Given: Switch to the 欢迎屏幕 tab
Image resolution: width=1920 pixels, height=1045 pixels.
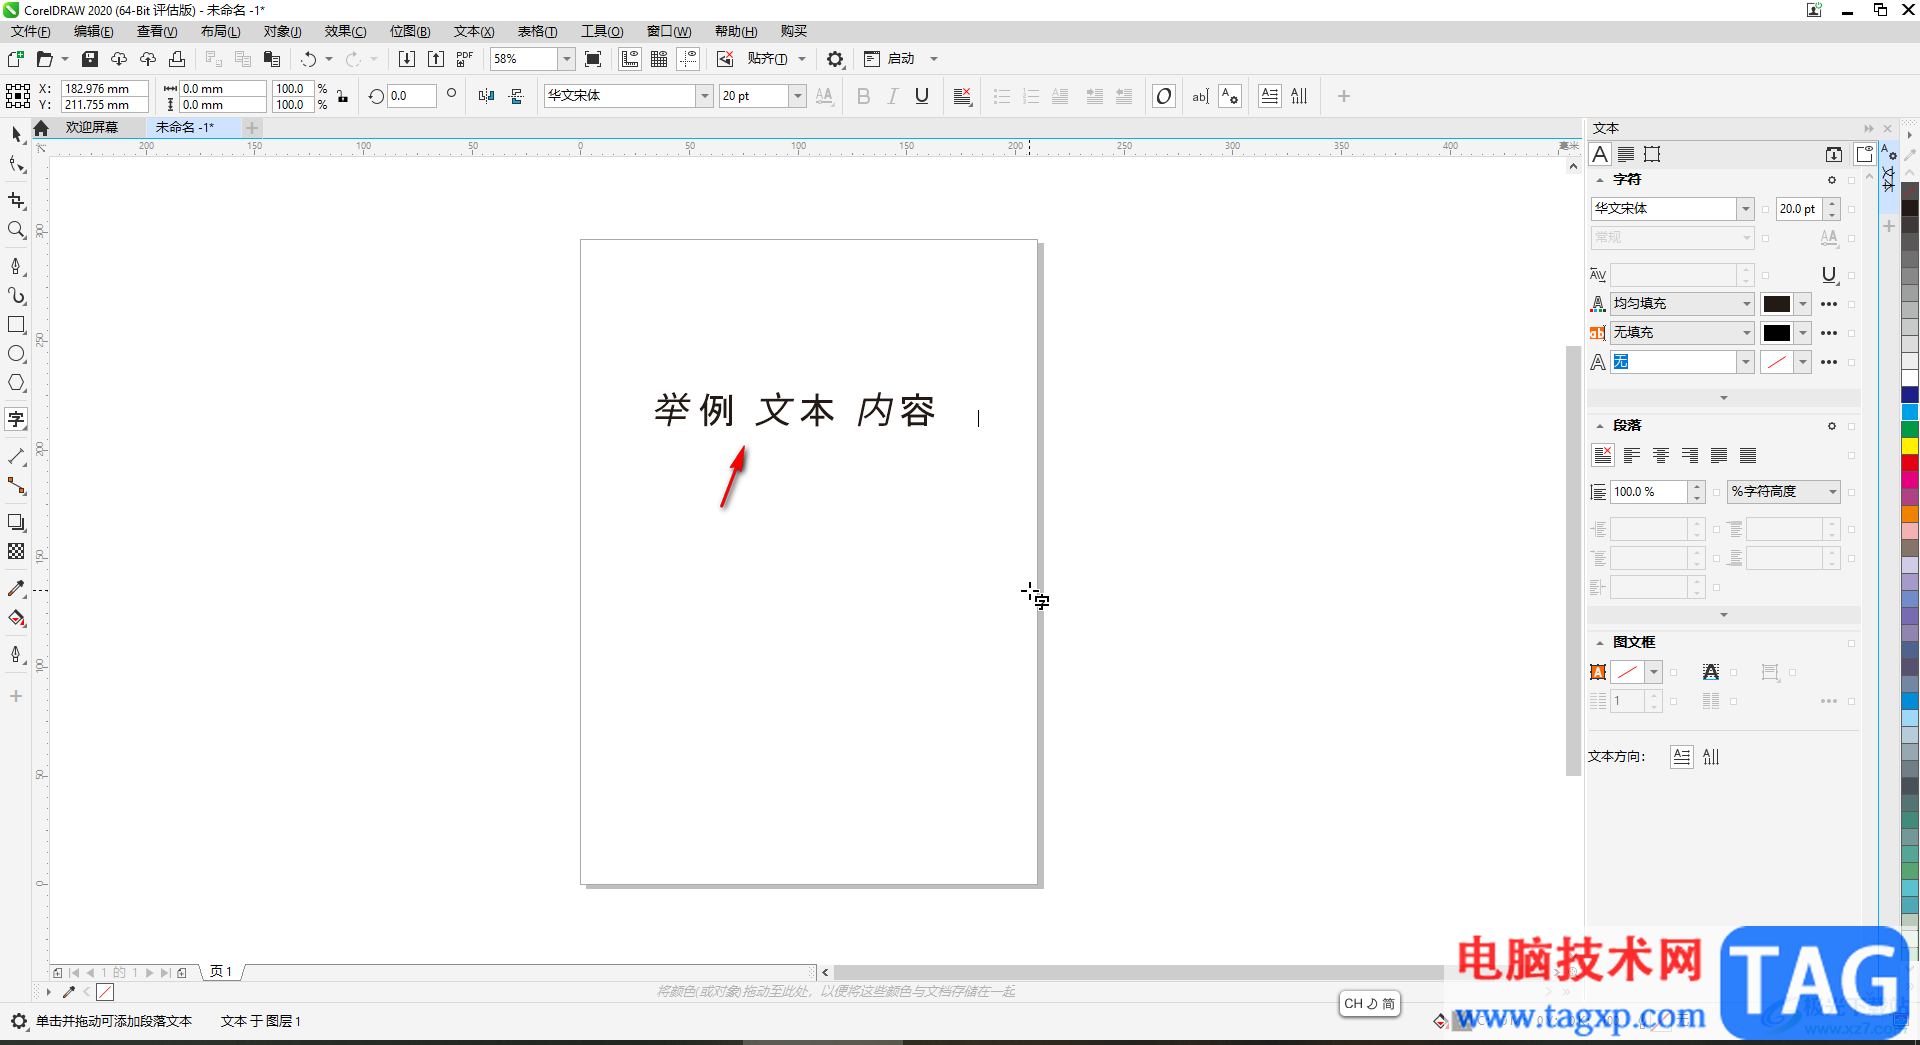Looking at the screenshot, I should (92, 128).
